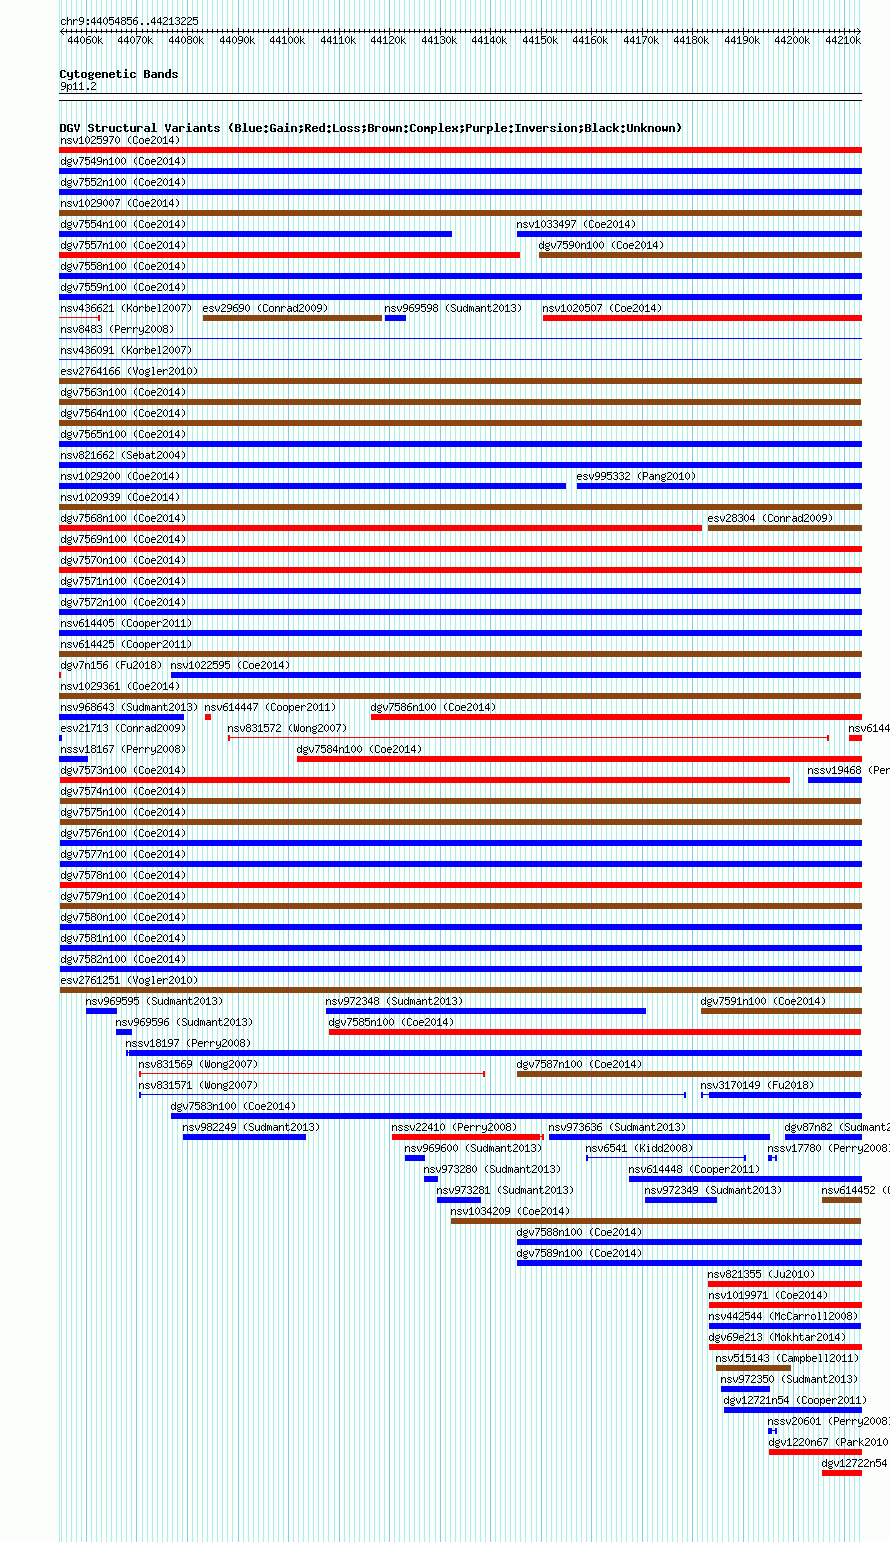Open esv2764166 (Vogler2010) variant
Viewport: 890px width, 1542px height.
pos(129,372)
